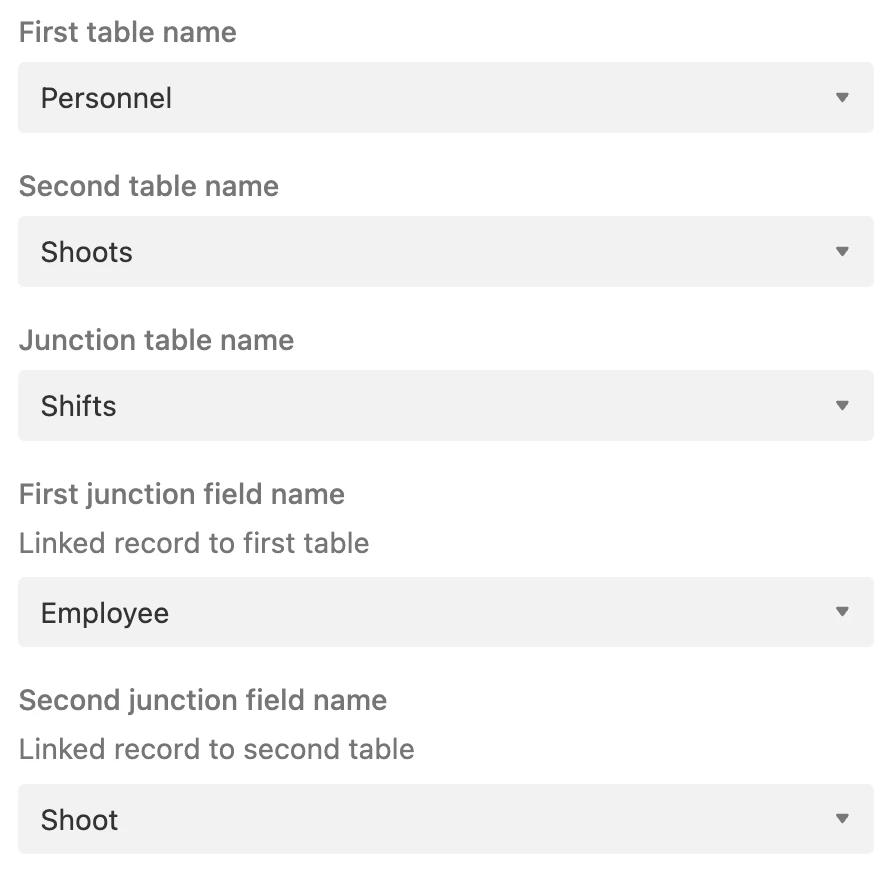Open the First table name dropdown
This screenshot has height=887, width=896.
point(445,98)
